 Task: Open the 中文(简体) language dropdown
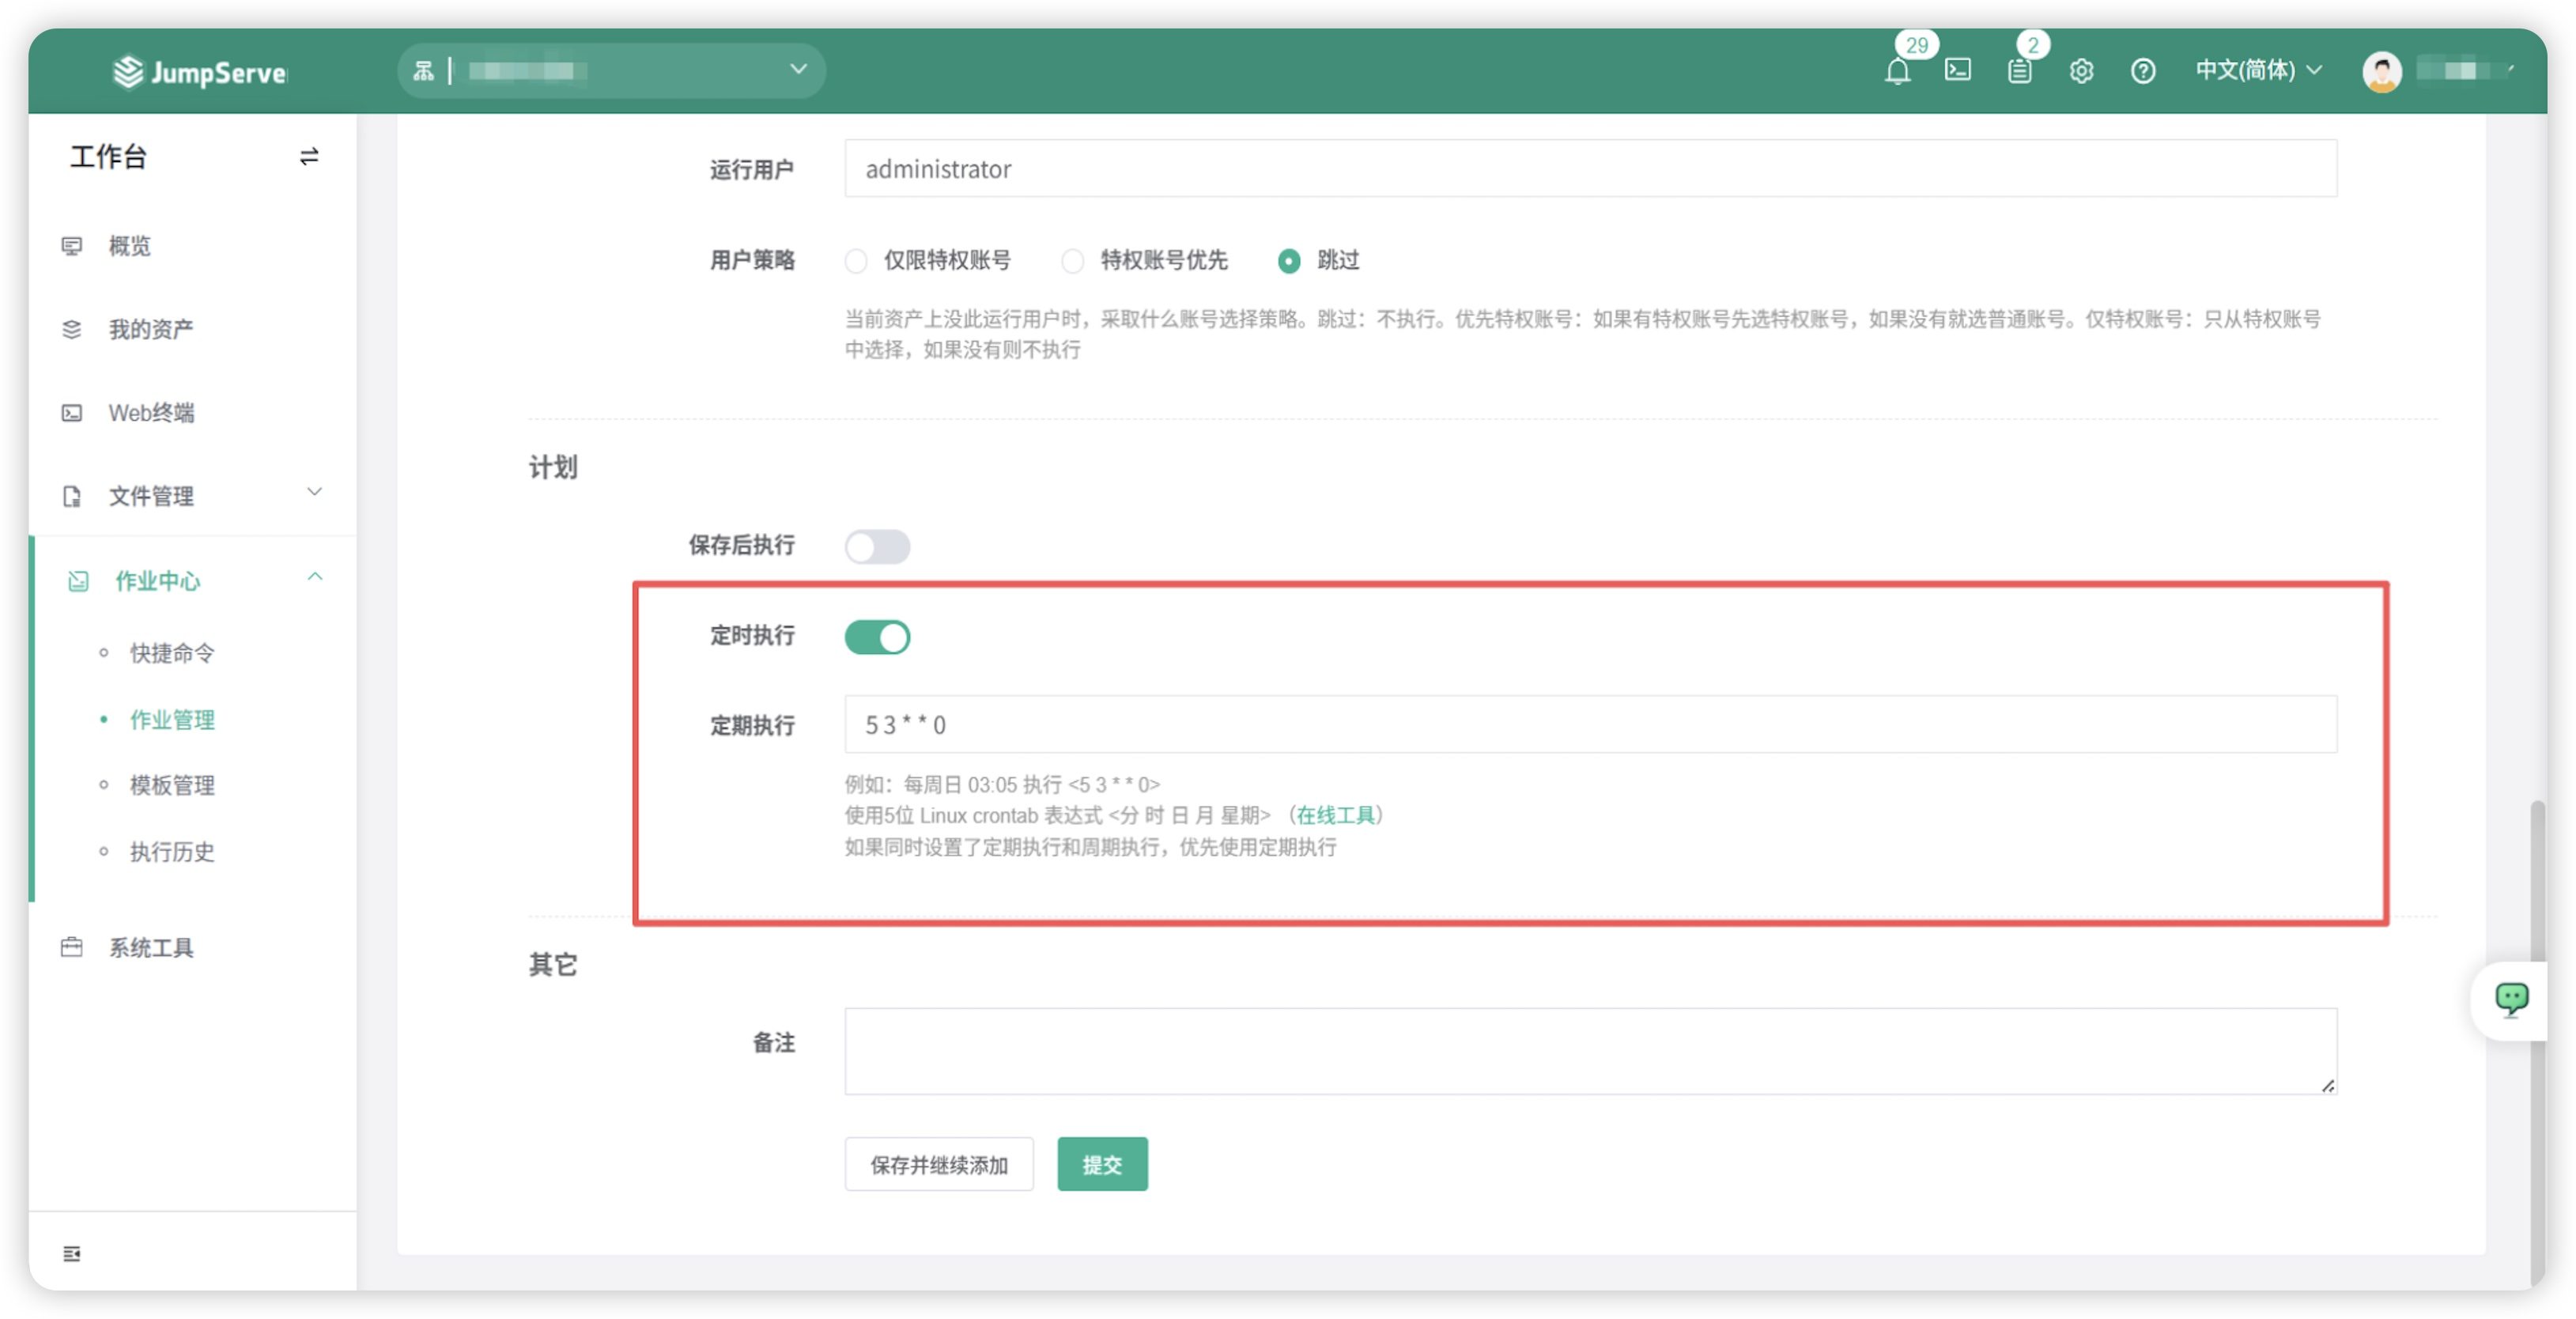click(x=2258, y=70)
